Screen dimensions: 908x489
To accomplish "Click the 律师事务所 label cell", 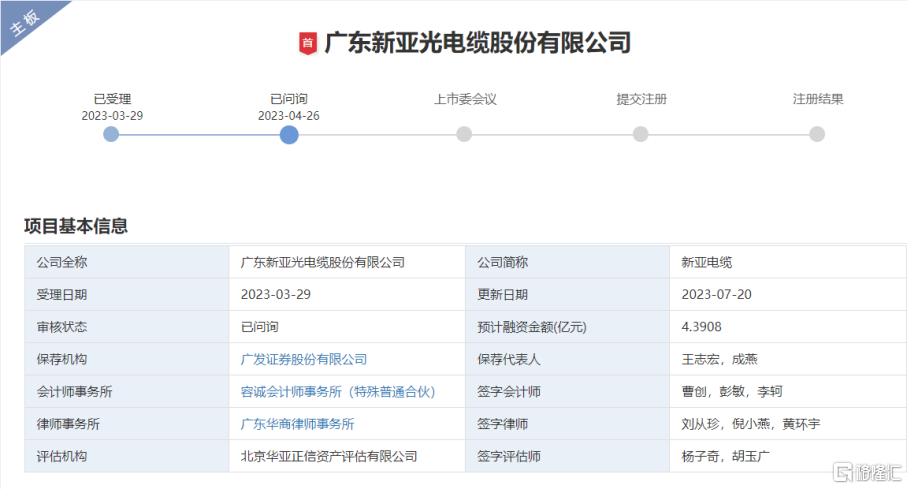I will [x=127, y=424].
